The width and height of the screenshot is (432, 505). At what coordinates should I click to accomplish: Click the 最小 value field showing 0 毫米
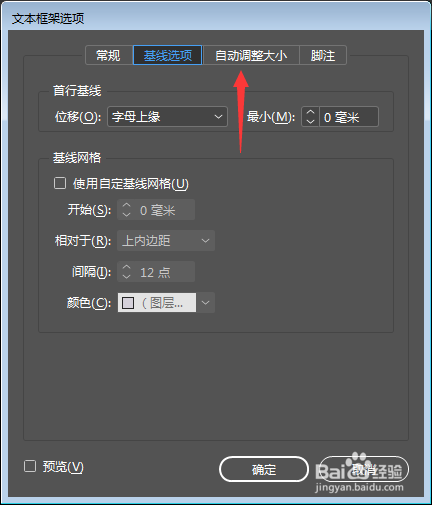pos(349,117)
